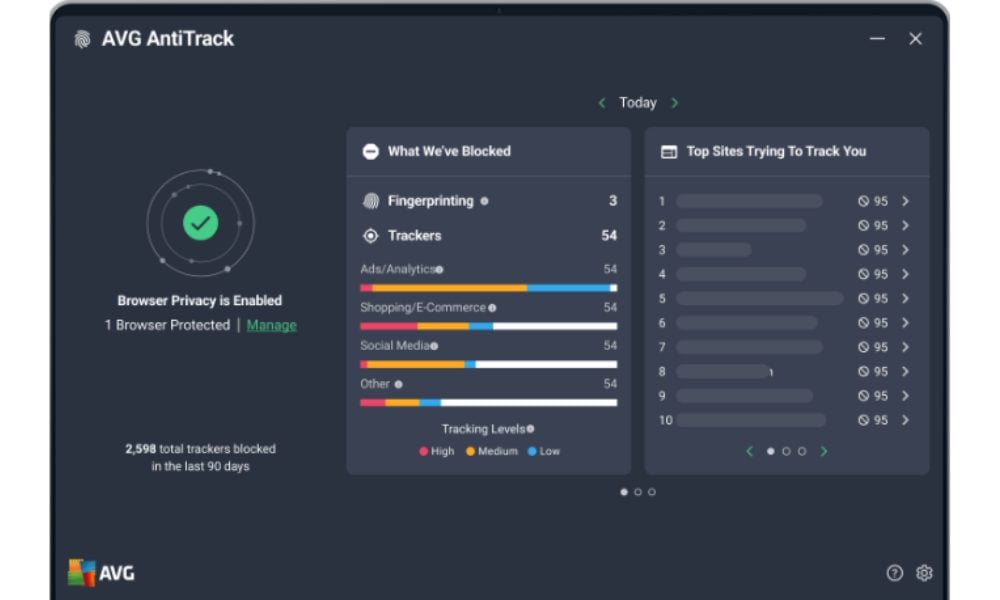The width and height of the screenshot is (1000, 600).
Task: Click the Trackers count 54
Action: (x=609, y=236)
